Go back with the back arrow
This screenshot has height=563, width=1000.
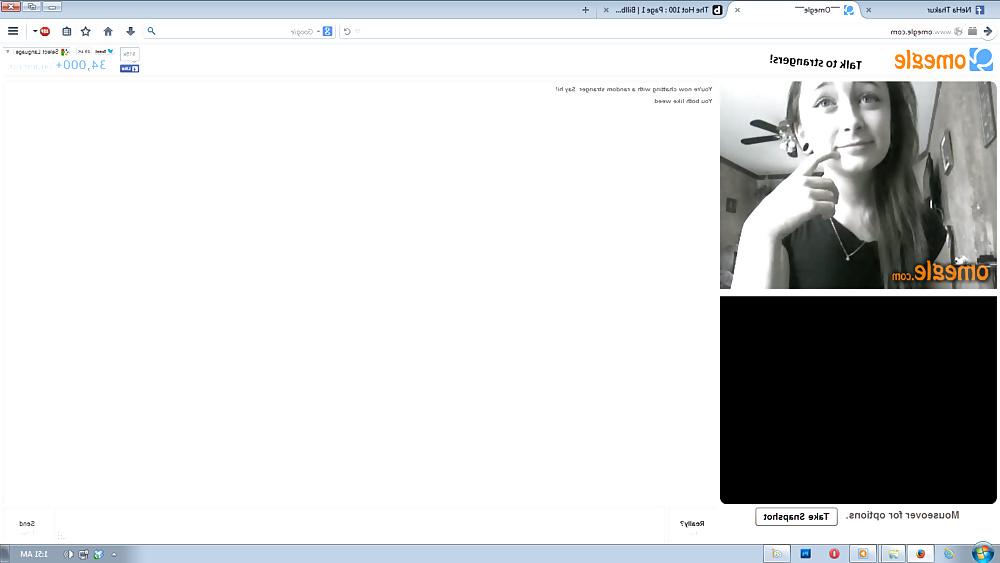(988, 31)
